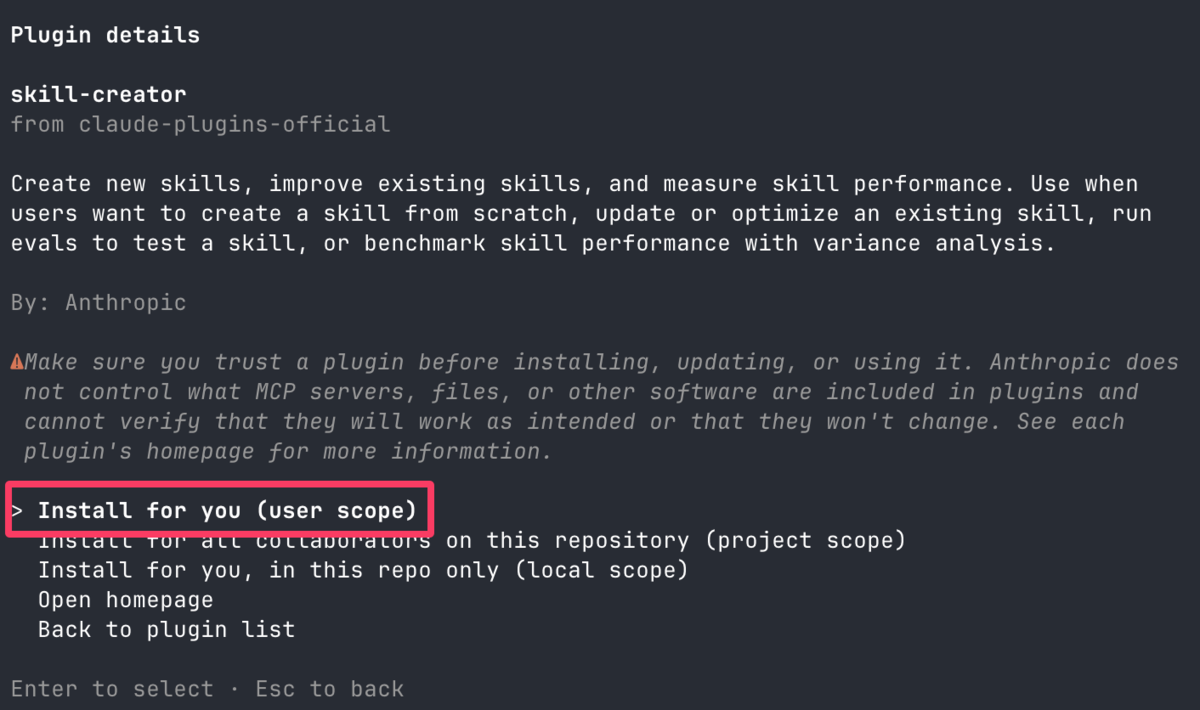This screenshot has height=710, width=1200.
Task: Click the 'Plugin details' heading
Action: coord(105,35)
